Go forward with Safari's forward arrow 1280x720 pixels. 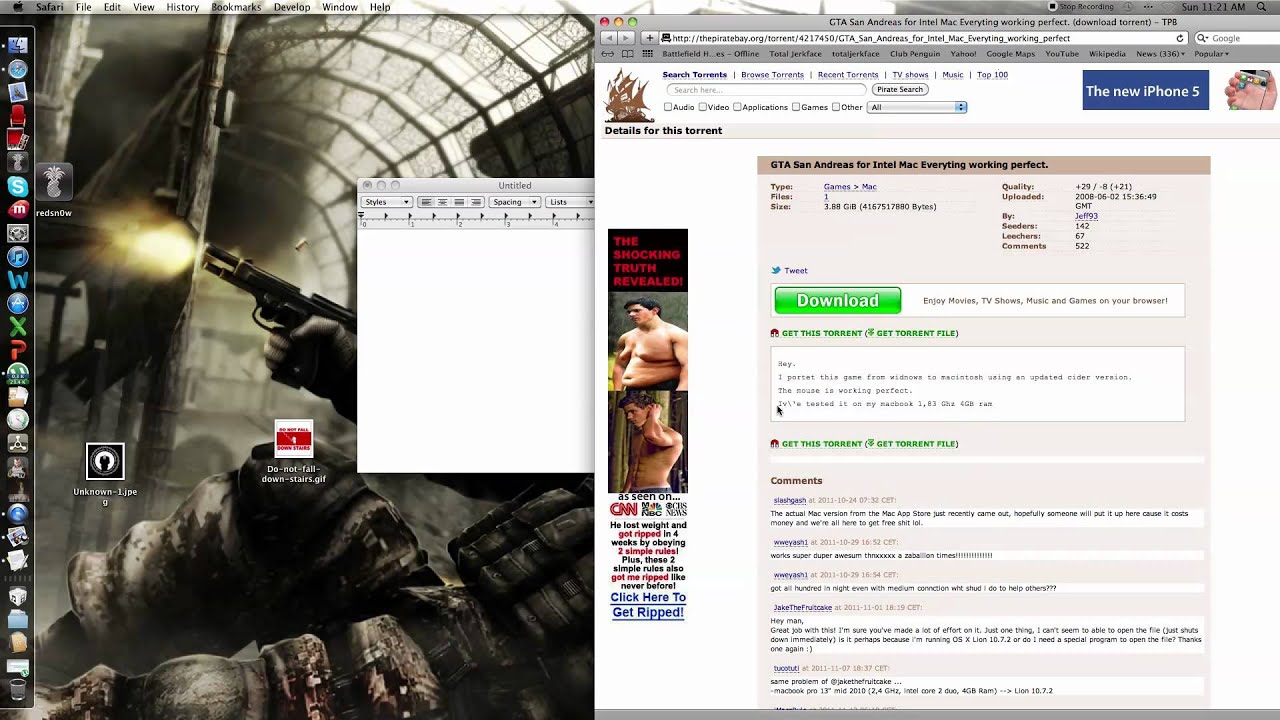[627, 38]
